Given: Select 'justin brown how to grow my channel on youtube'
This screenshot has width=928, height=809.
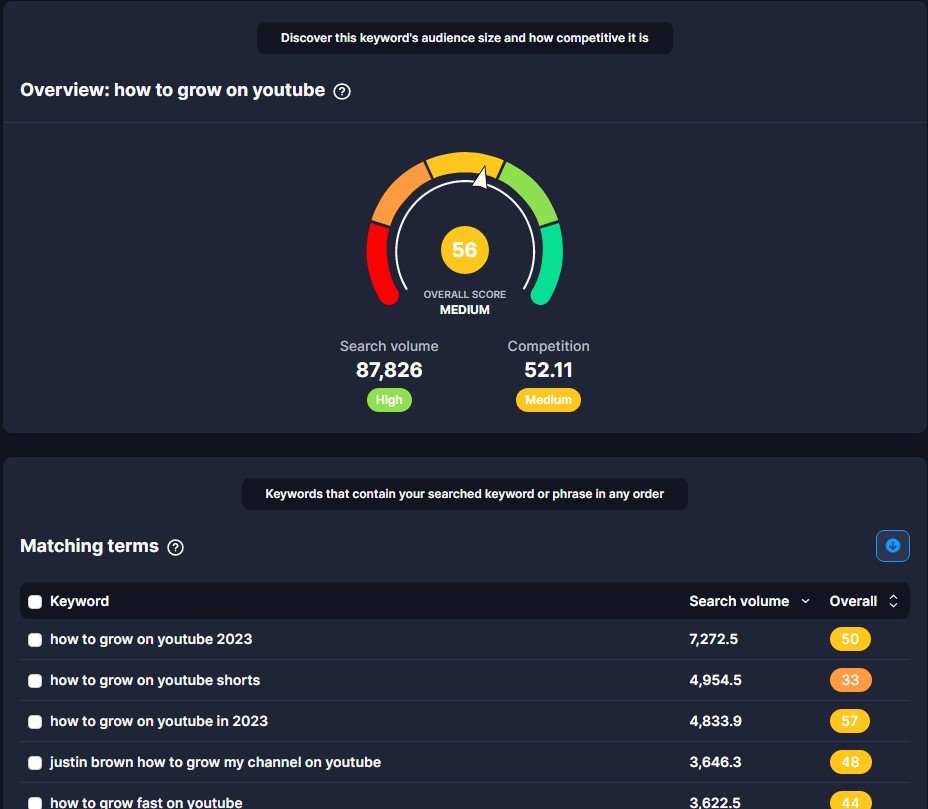Looking at the screenshot, I should point(215,762).
